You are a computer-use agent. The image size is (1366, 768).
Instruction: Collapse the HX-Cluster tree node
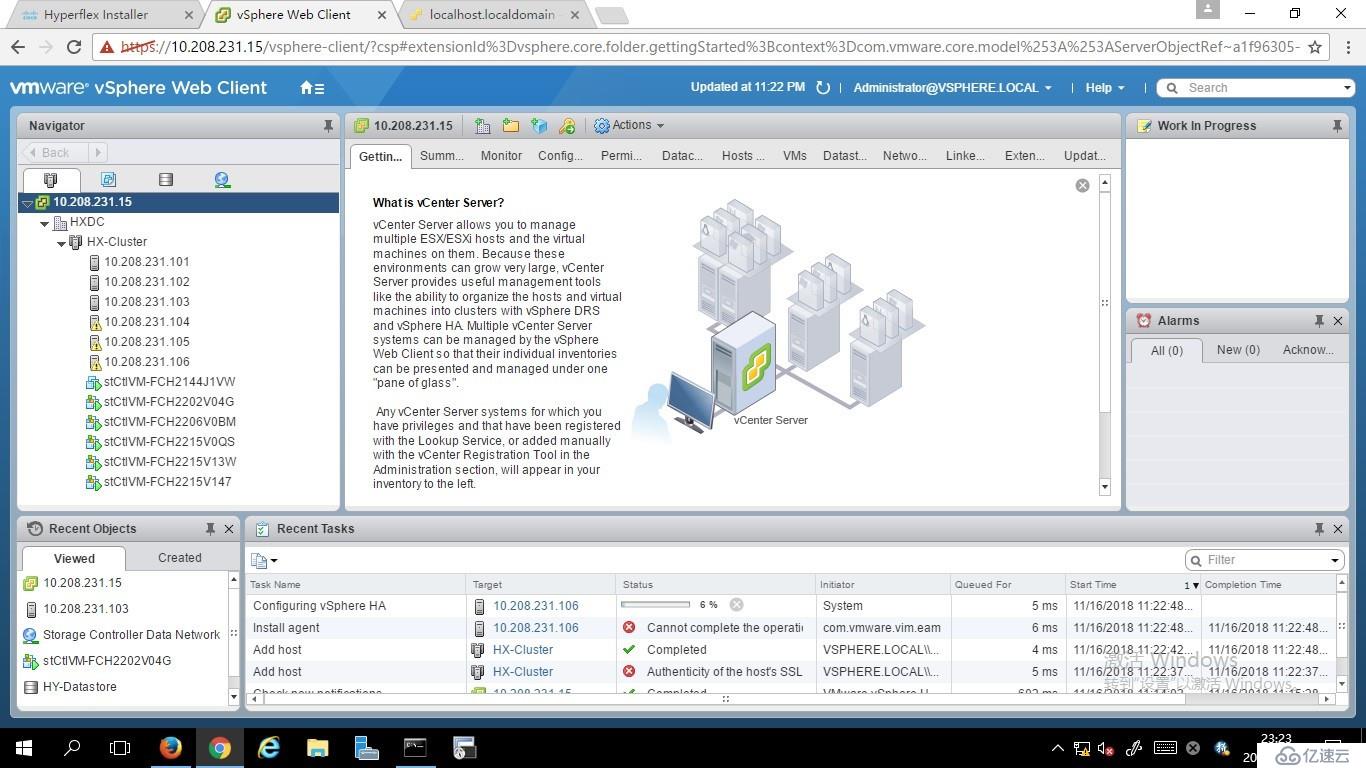tap(61, 243)
